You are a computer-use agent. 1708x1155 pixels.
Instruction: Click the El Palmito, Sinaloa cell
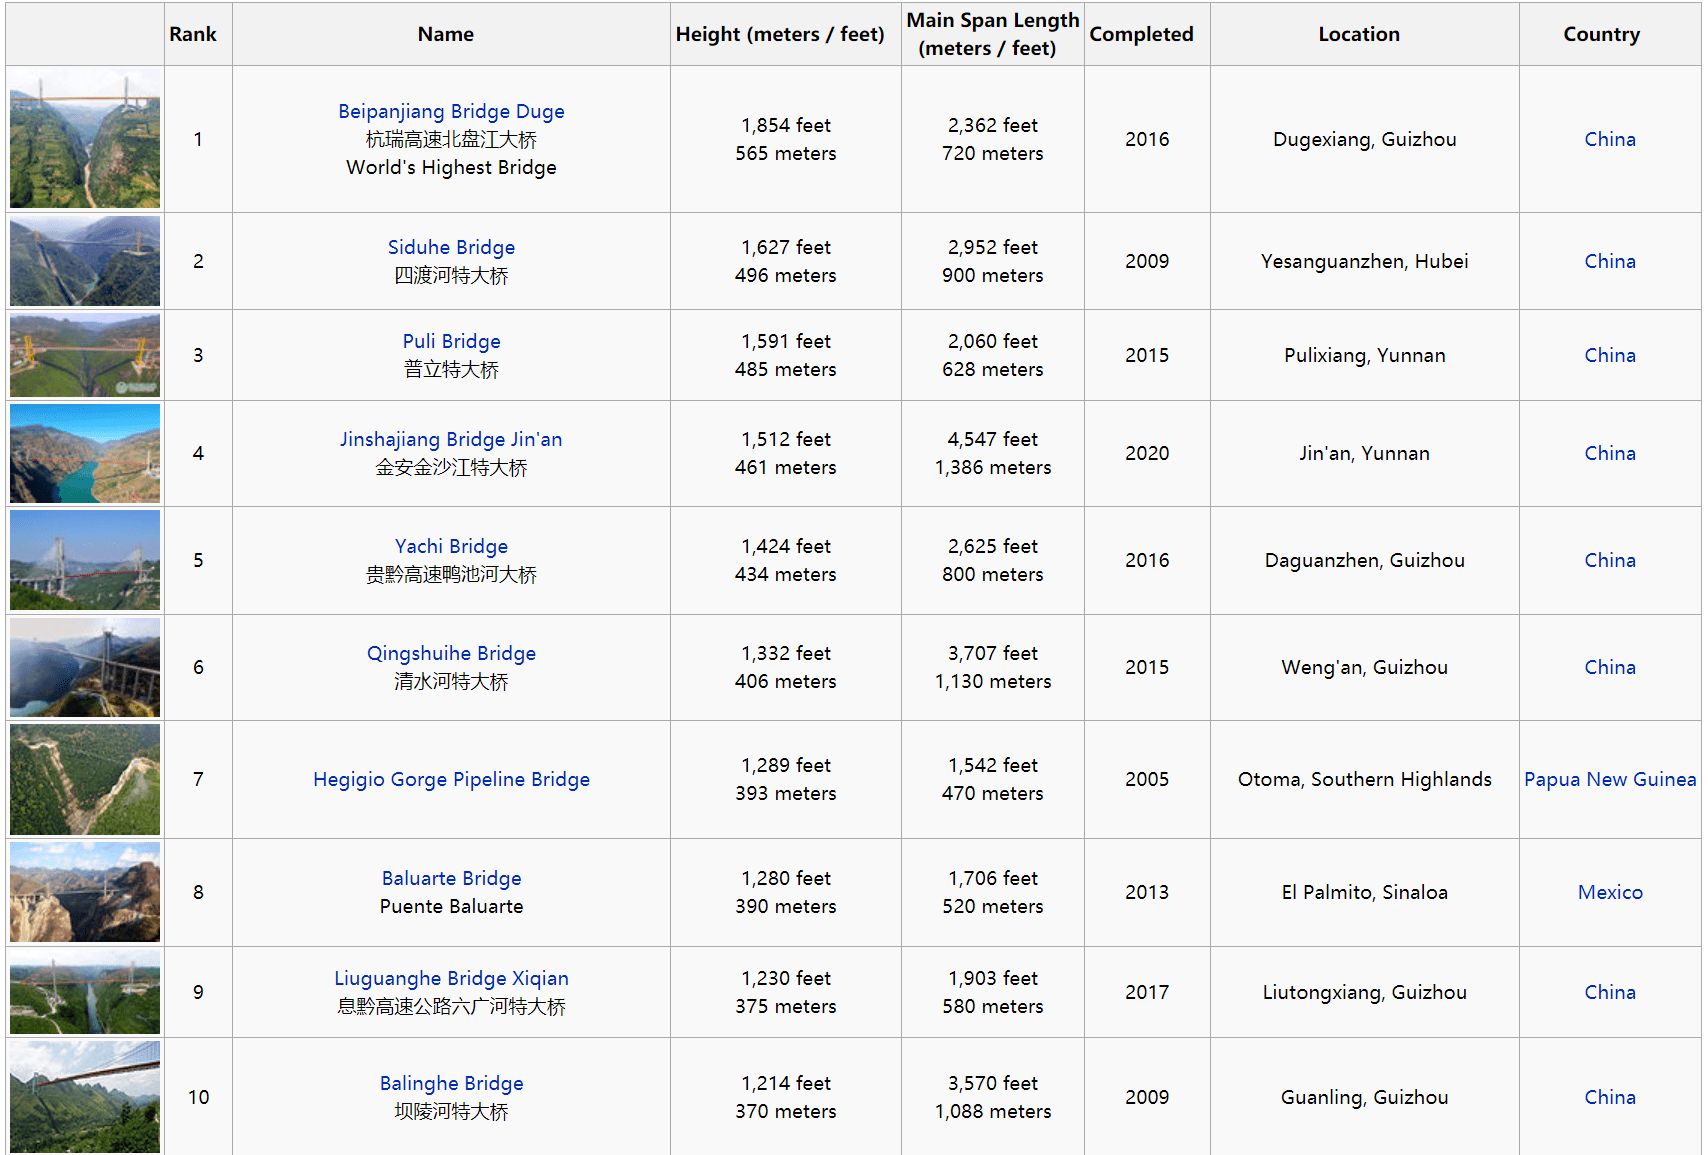click(1364, 892)
